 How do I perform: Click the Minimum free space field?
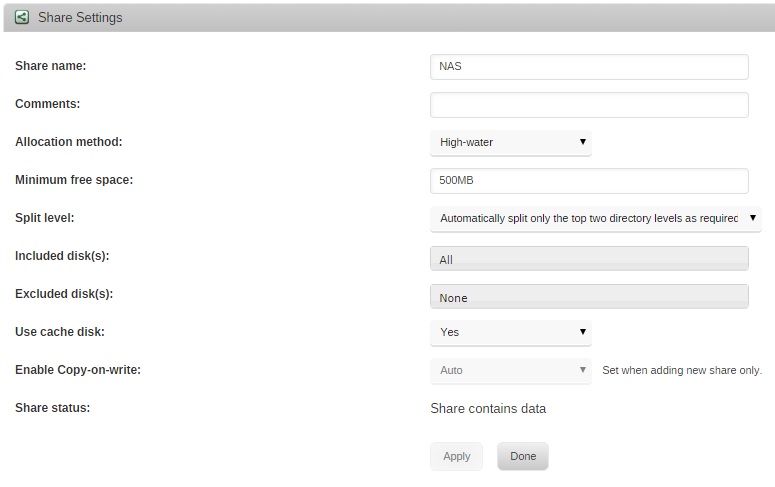click(589, 181)
